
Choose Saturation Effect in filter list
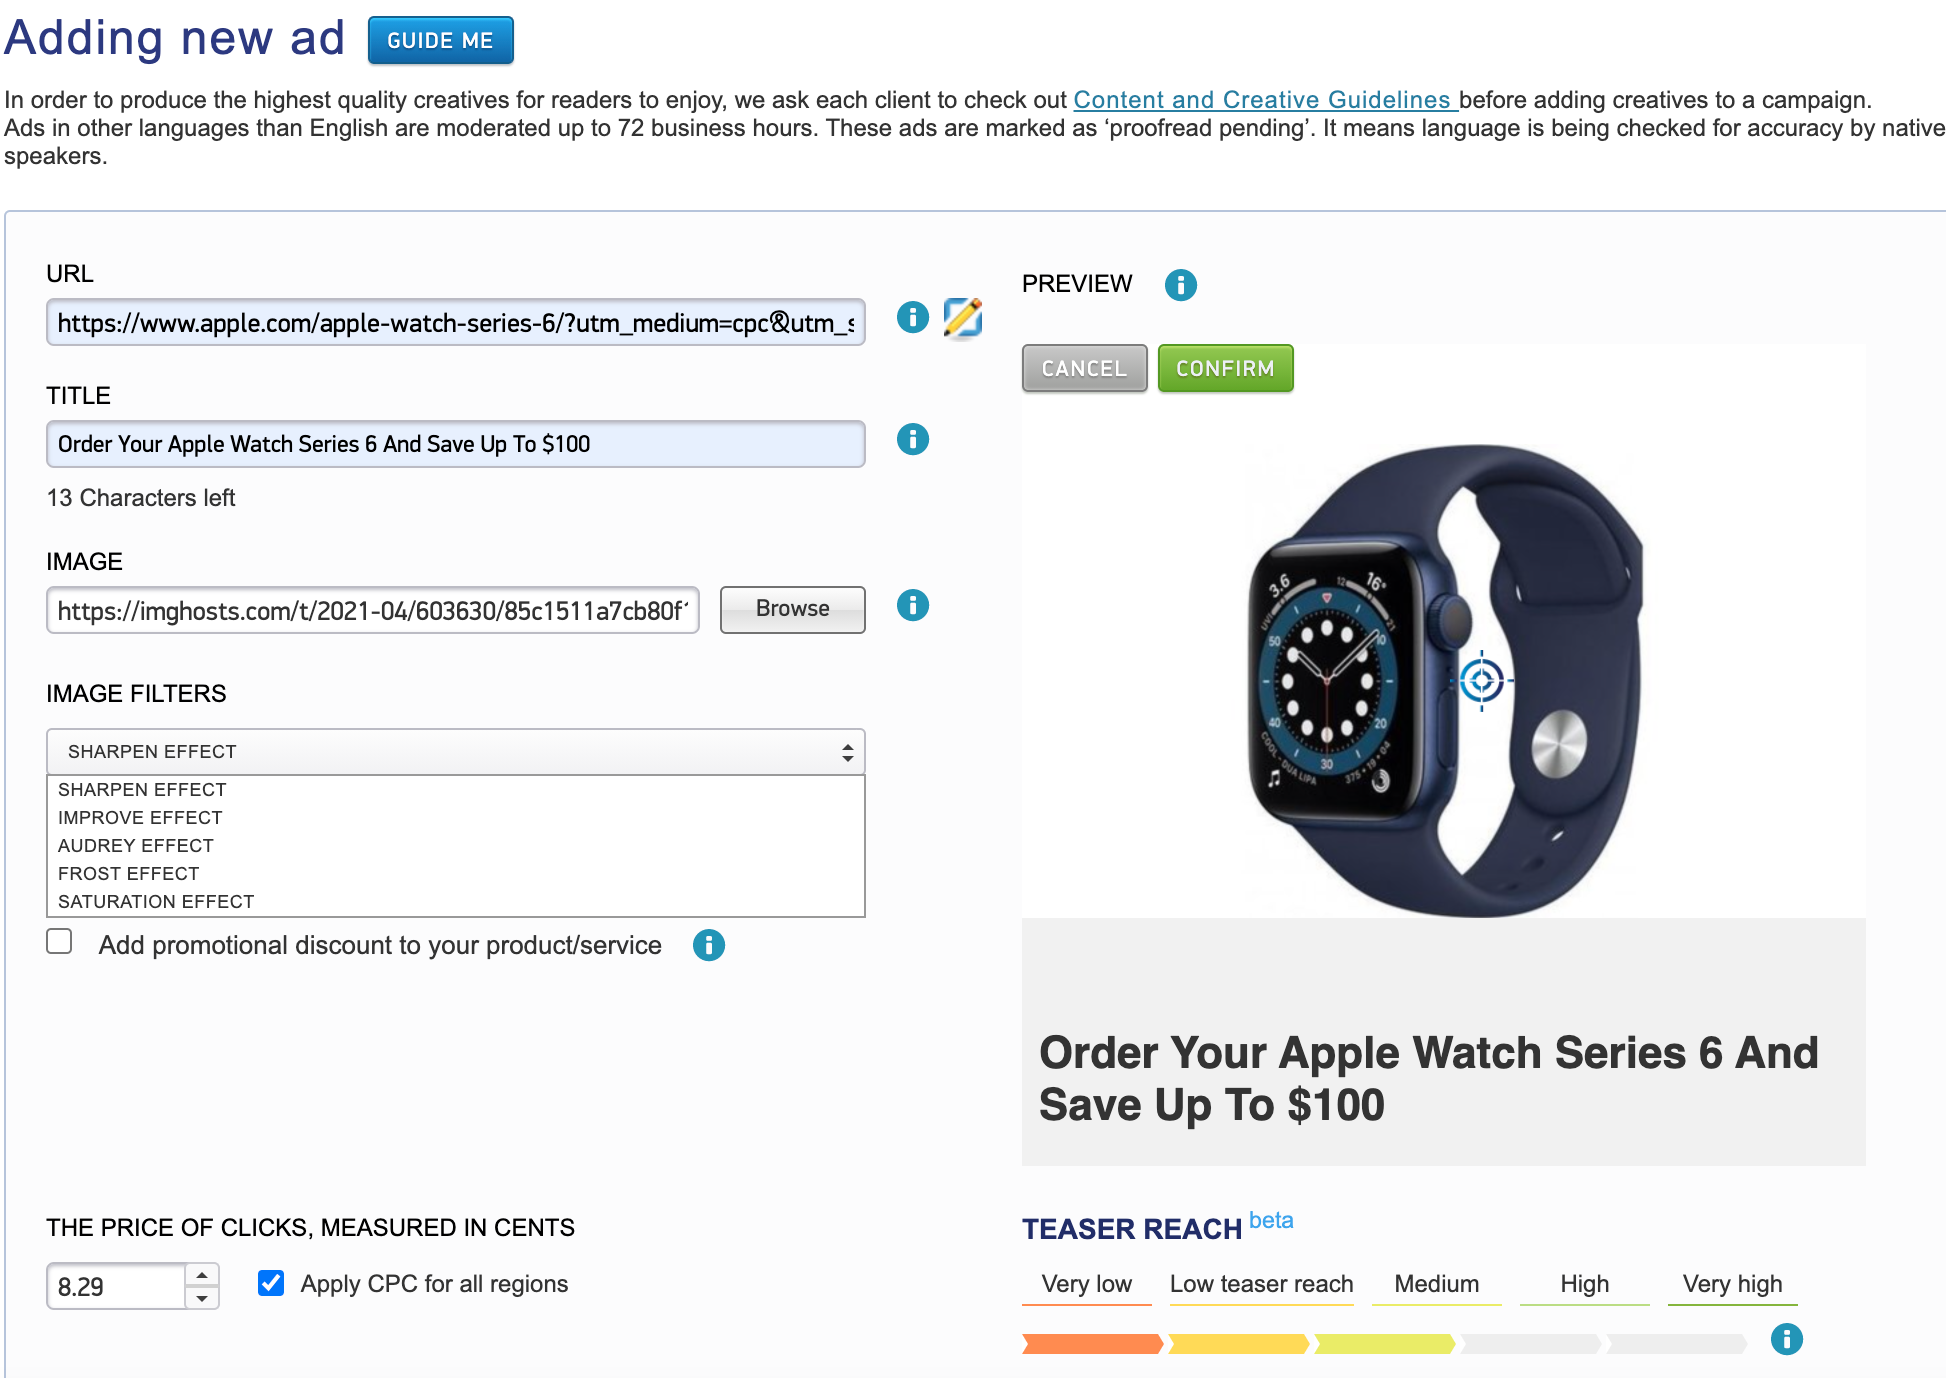coord(156,902)
